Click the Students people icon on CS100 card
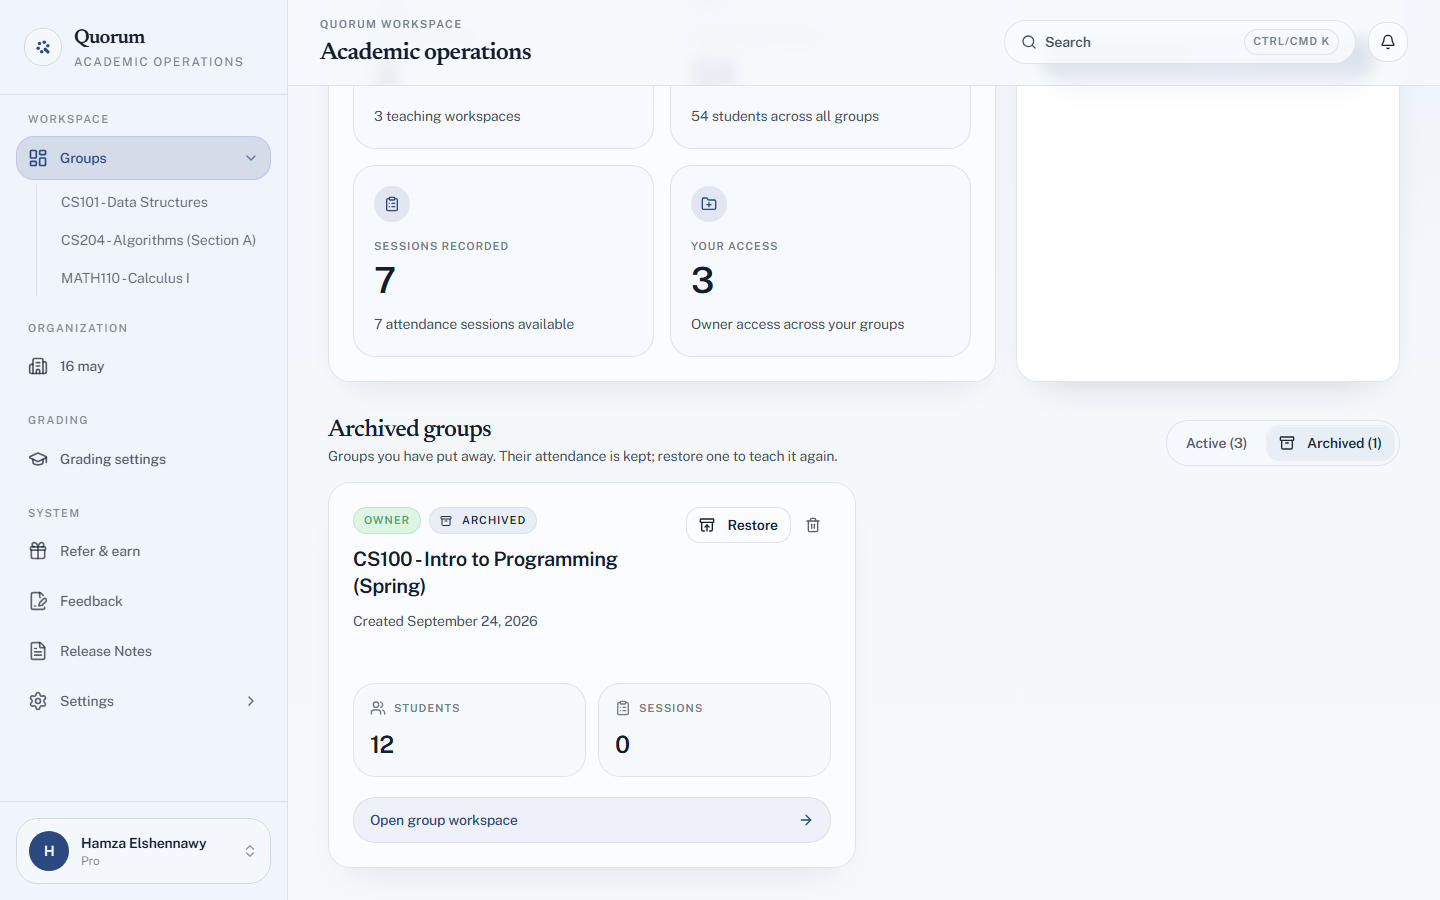 (x=378, y=708)
